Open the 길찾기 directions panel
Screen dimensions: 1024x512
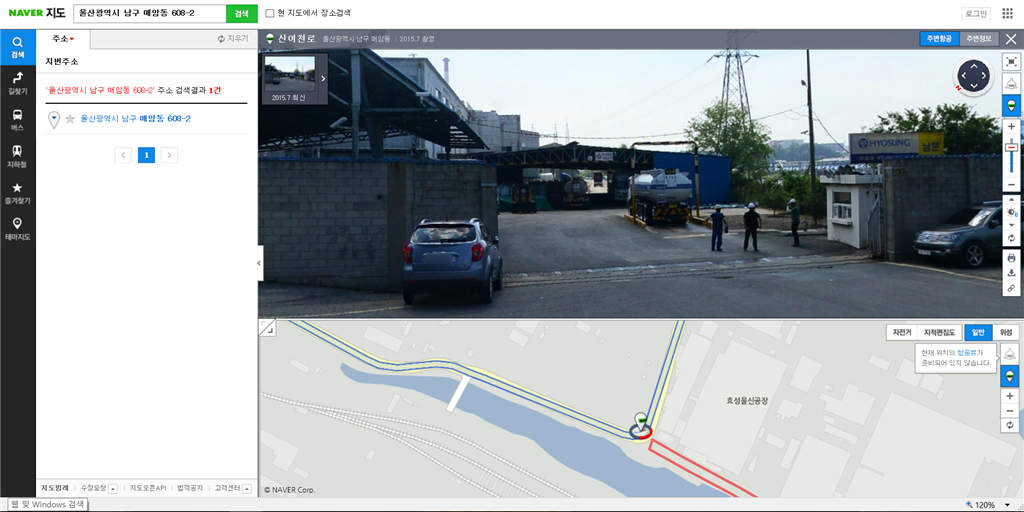(x=18, y=83)
